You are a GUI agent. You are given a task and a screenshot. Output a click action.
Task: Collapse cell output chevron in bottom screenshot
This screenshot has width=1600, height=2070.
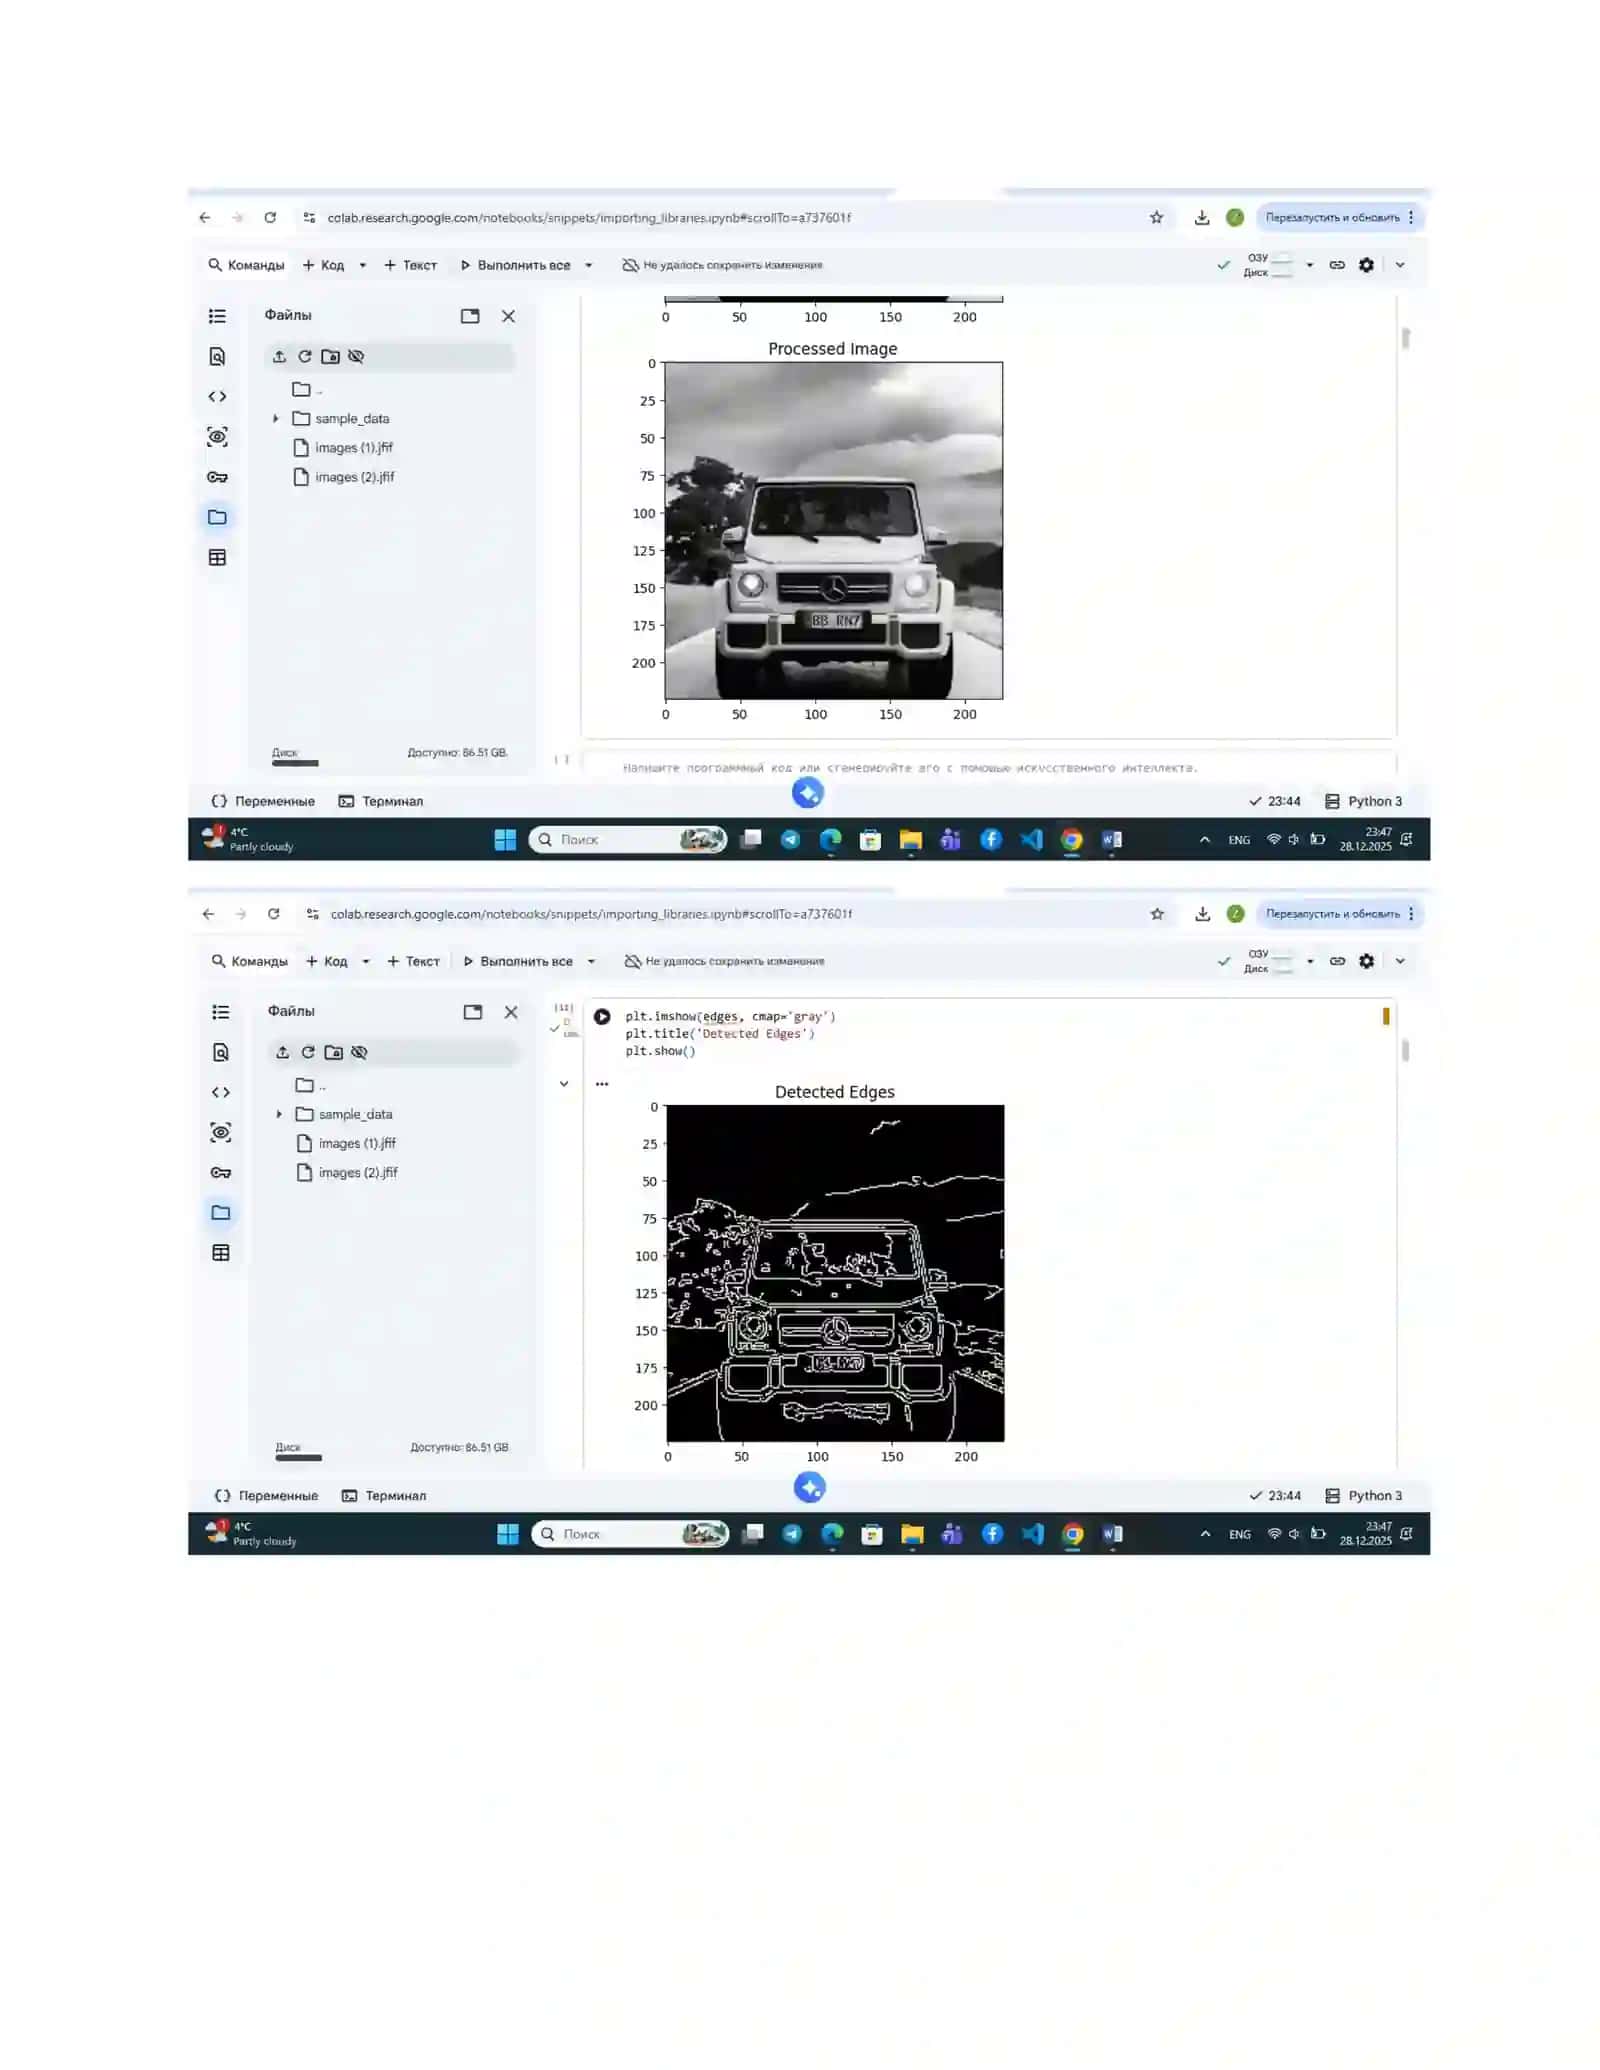coord(564,1084)
